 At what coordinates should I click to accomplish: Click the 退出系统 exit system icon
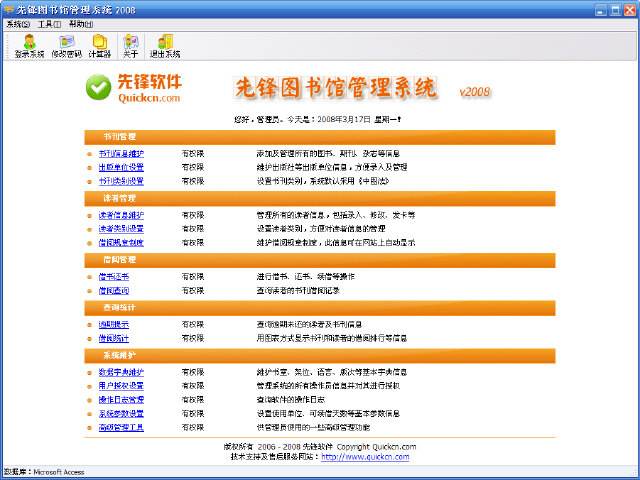coord(165,46)
